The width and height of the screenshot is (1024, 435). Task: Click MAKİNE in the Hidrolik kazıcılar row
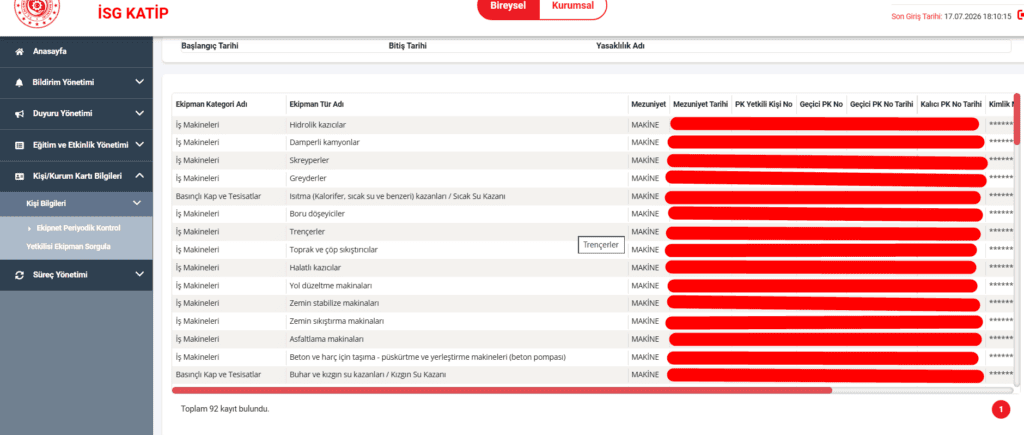tap(645, 125)
